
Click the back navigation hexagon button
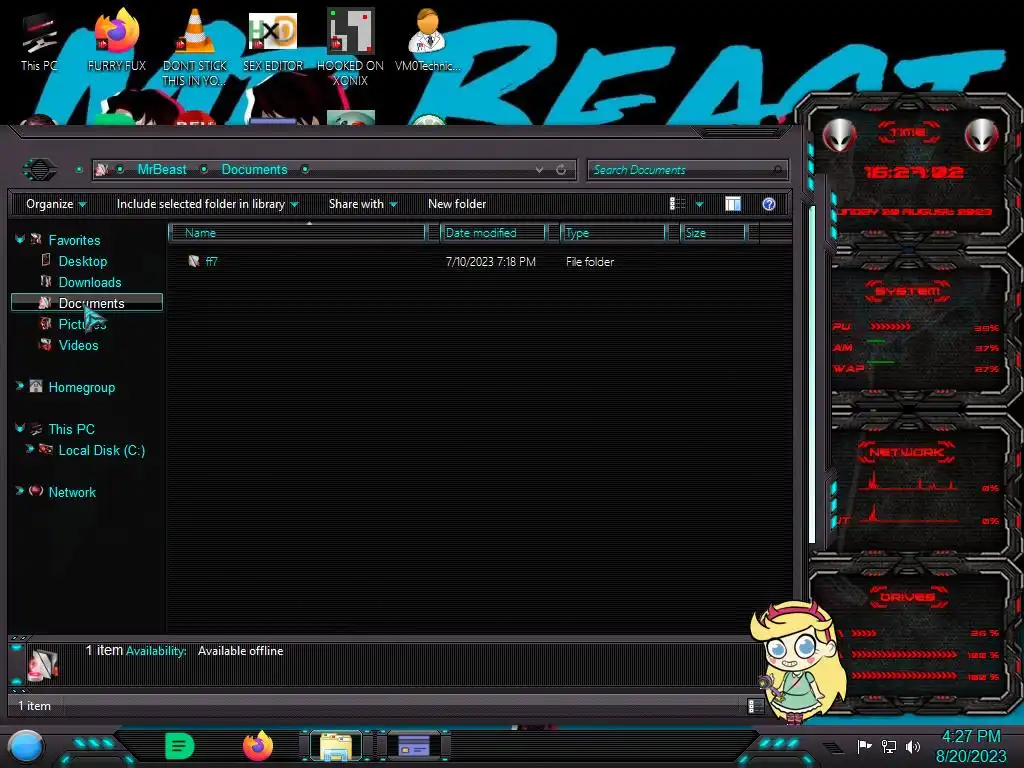(40, 170)
